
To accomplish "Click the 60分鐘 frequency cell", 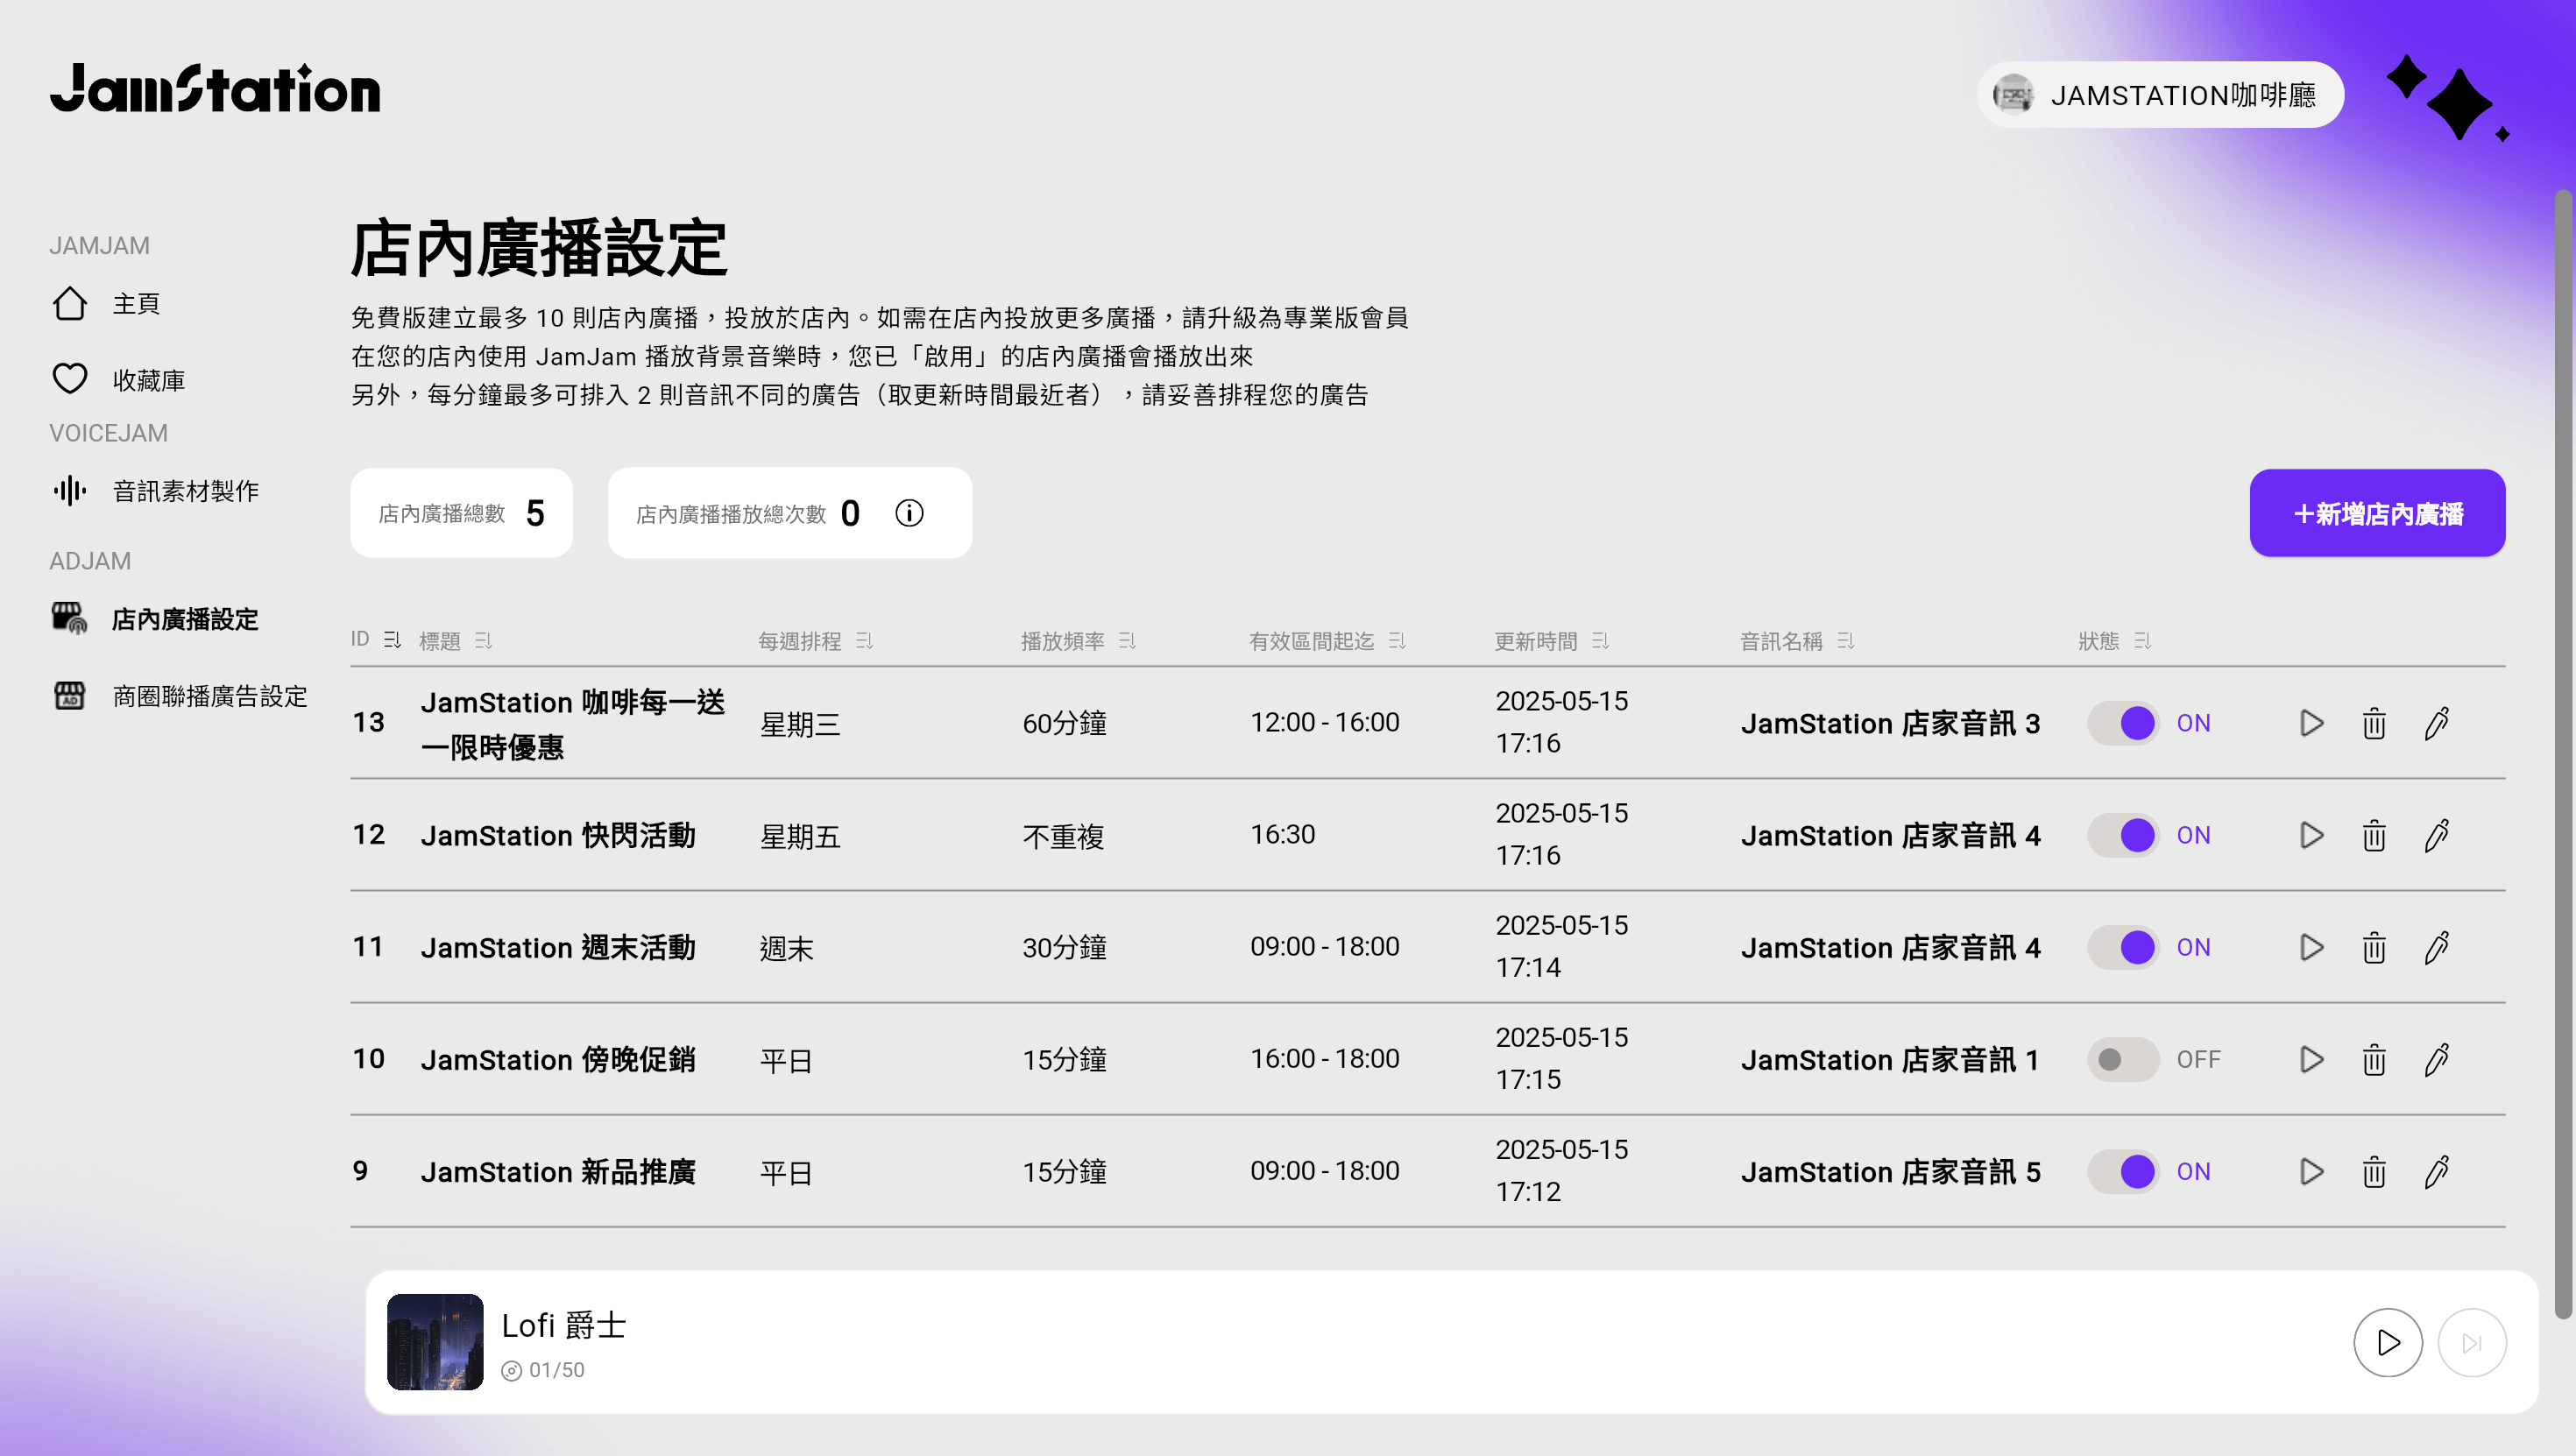I will (x=1064, y=723).
